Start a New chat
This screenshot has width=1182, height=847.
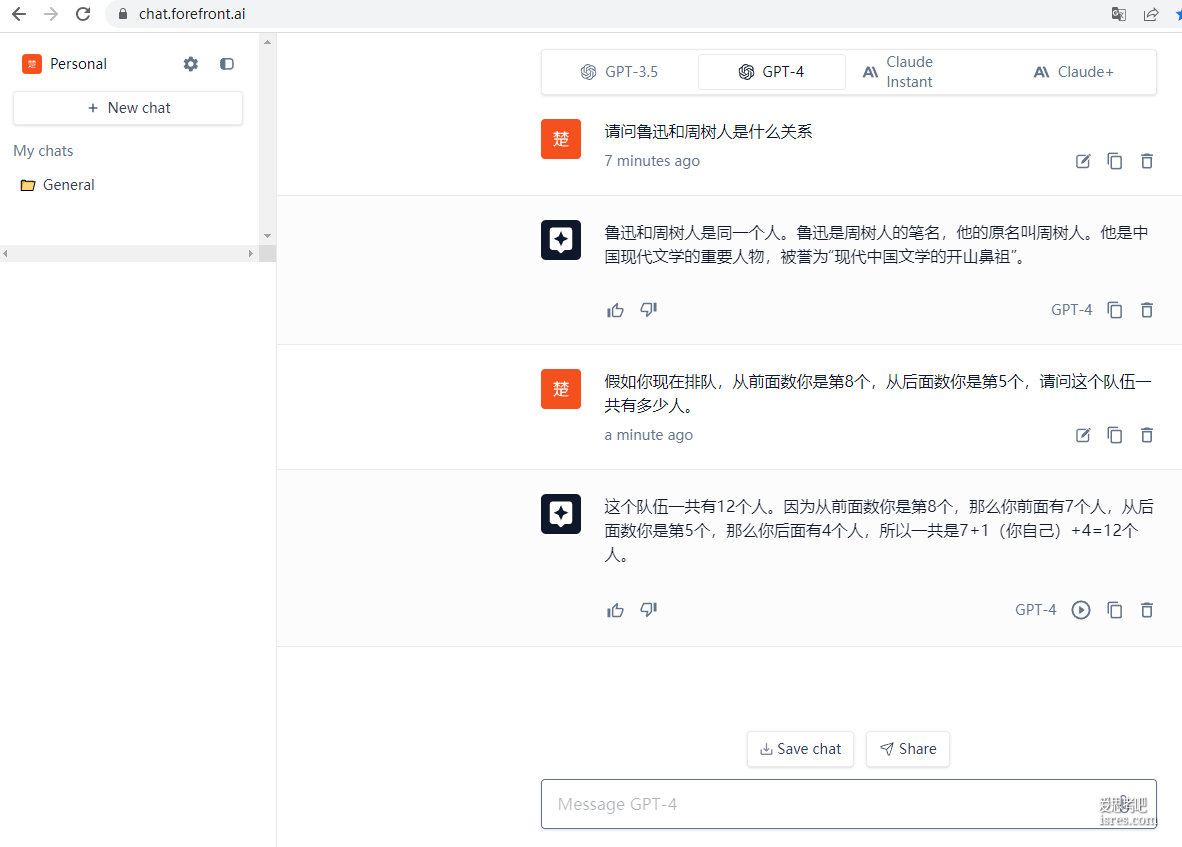tap(128, 108)
